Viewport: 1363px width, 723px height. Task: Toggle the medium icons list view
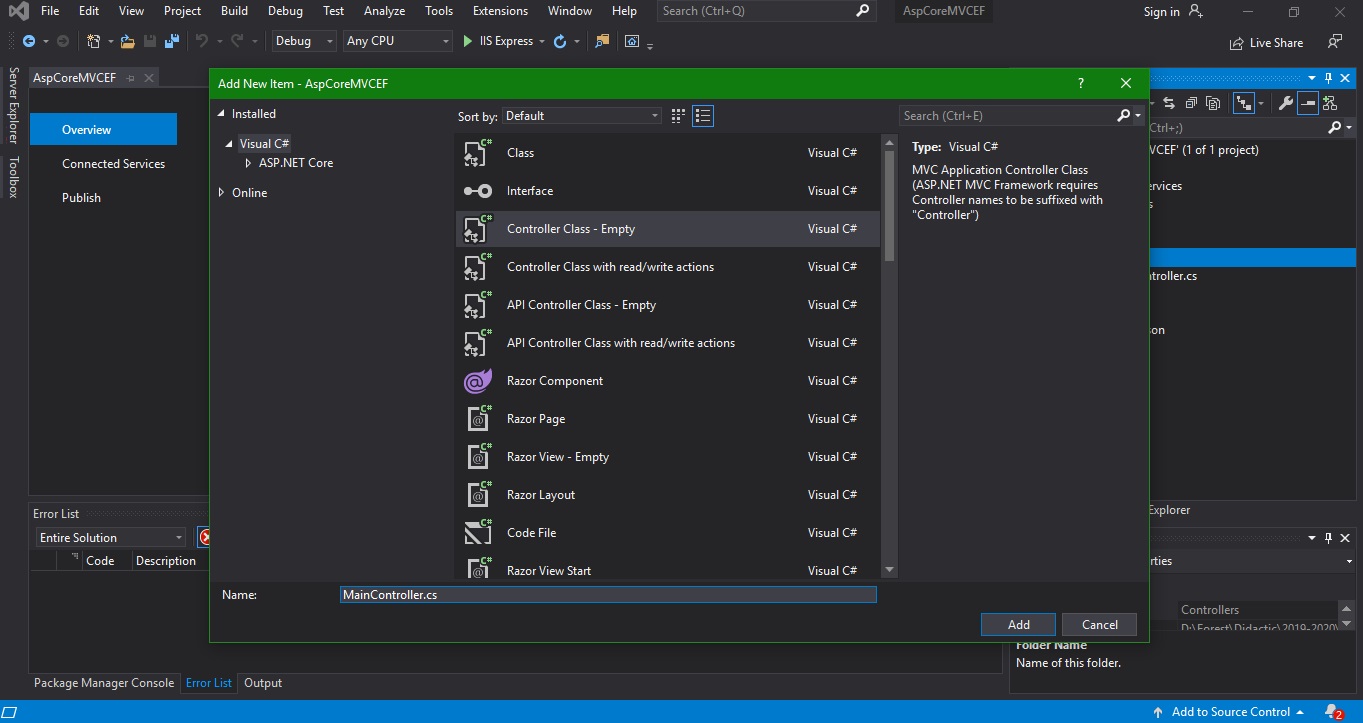703,116
